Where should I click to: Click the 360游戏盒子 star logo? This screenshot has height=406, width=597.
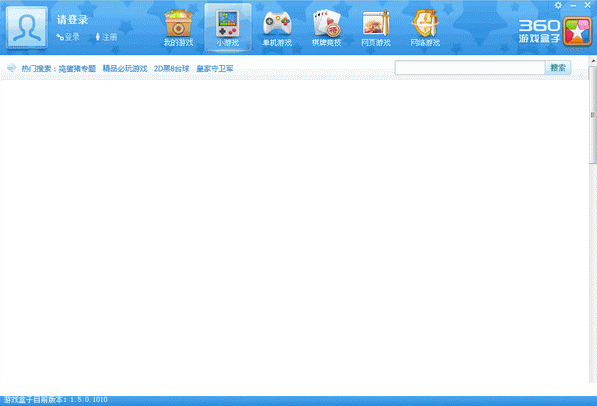click(577, 32)
